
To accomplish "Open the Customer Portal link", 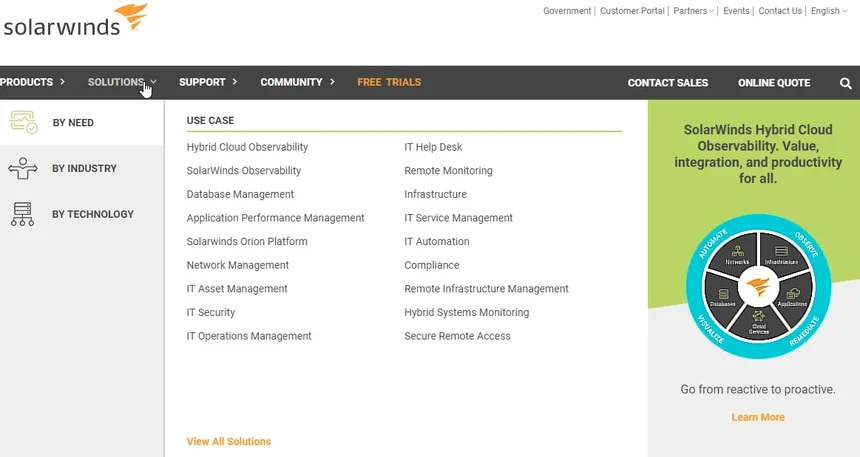I will (632, 11).
